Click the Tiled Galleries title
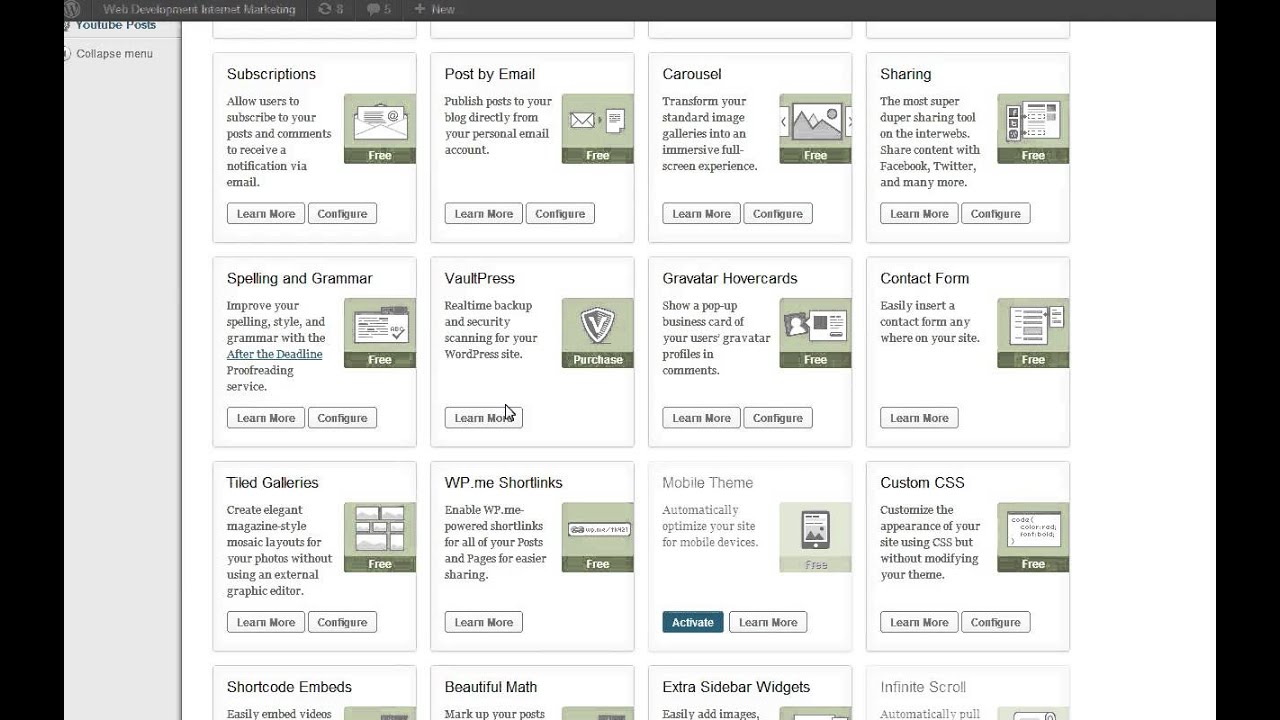Screen dimensions: 1280x720 [x=273, y=482]
